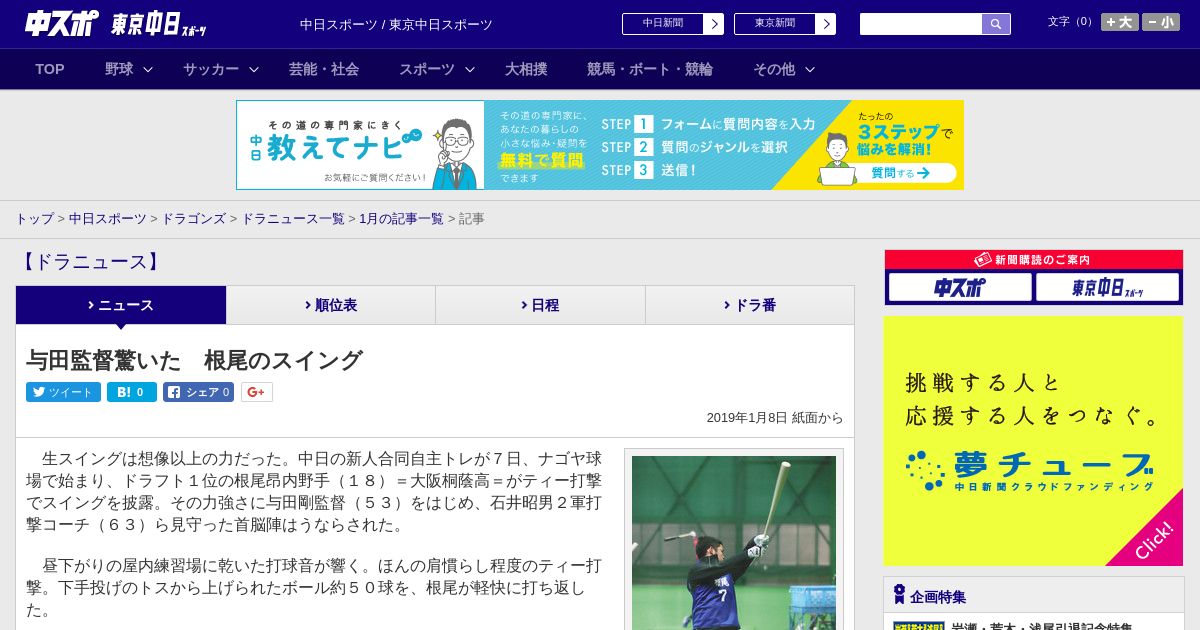Share article on Facebook シェア button
This screenshot has width=1200, height=630.
coord(198,392)
